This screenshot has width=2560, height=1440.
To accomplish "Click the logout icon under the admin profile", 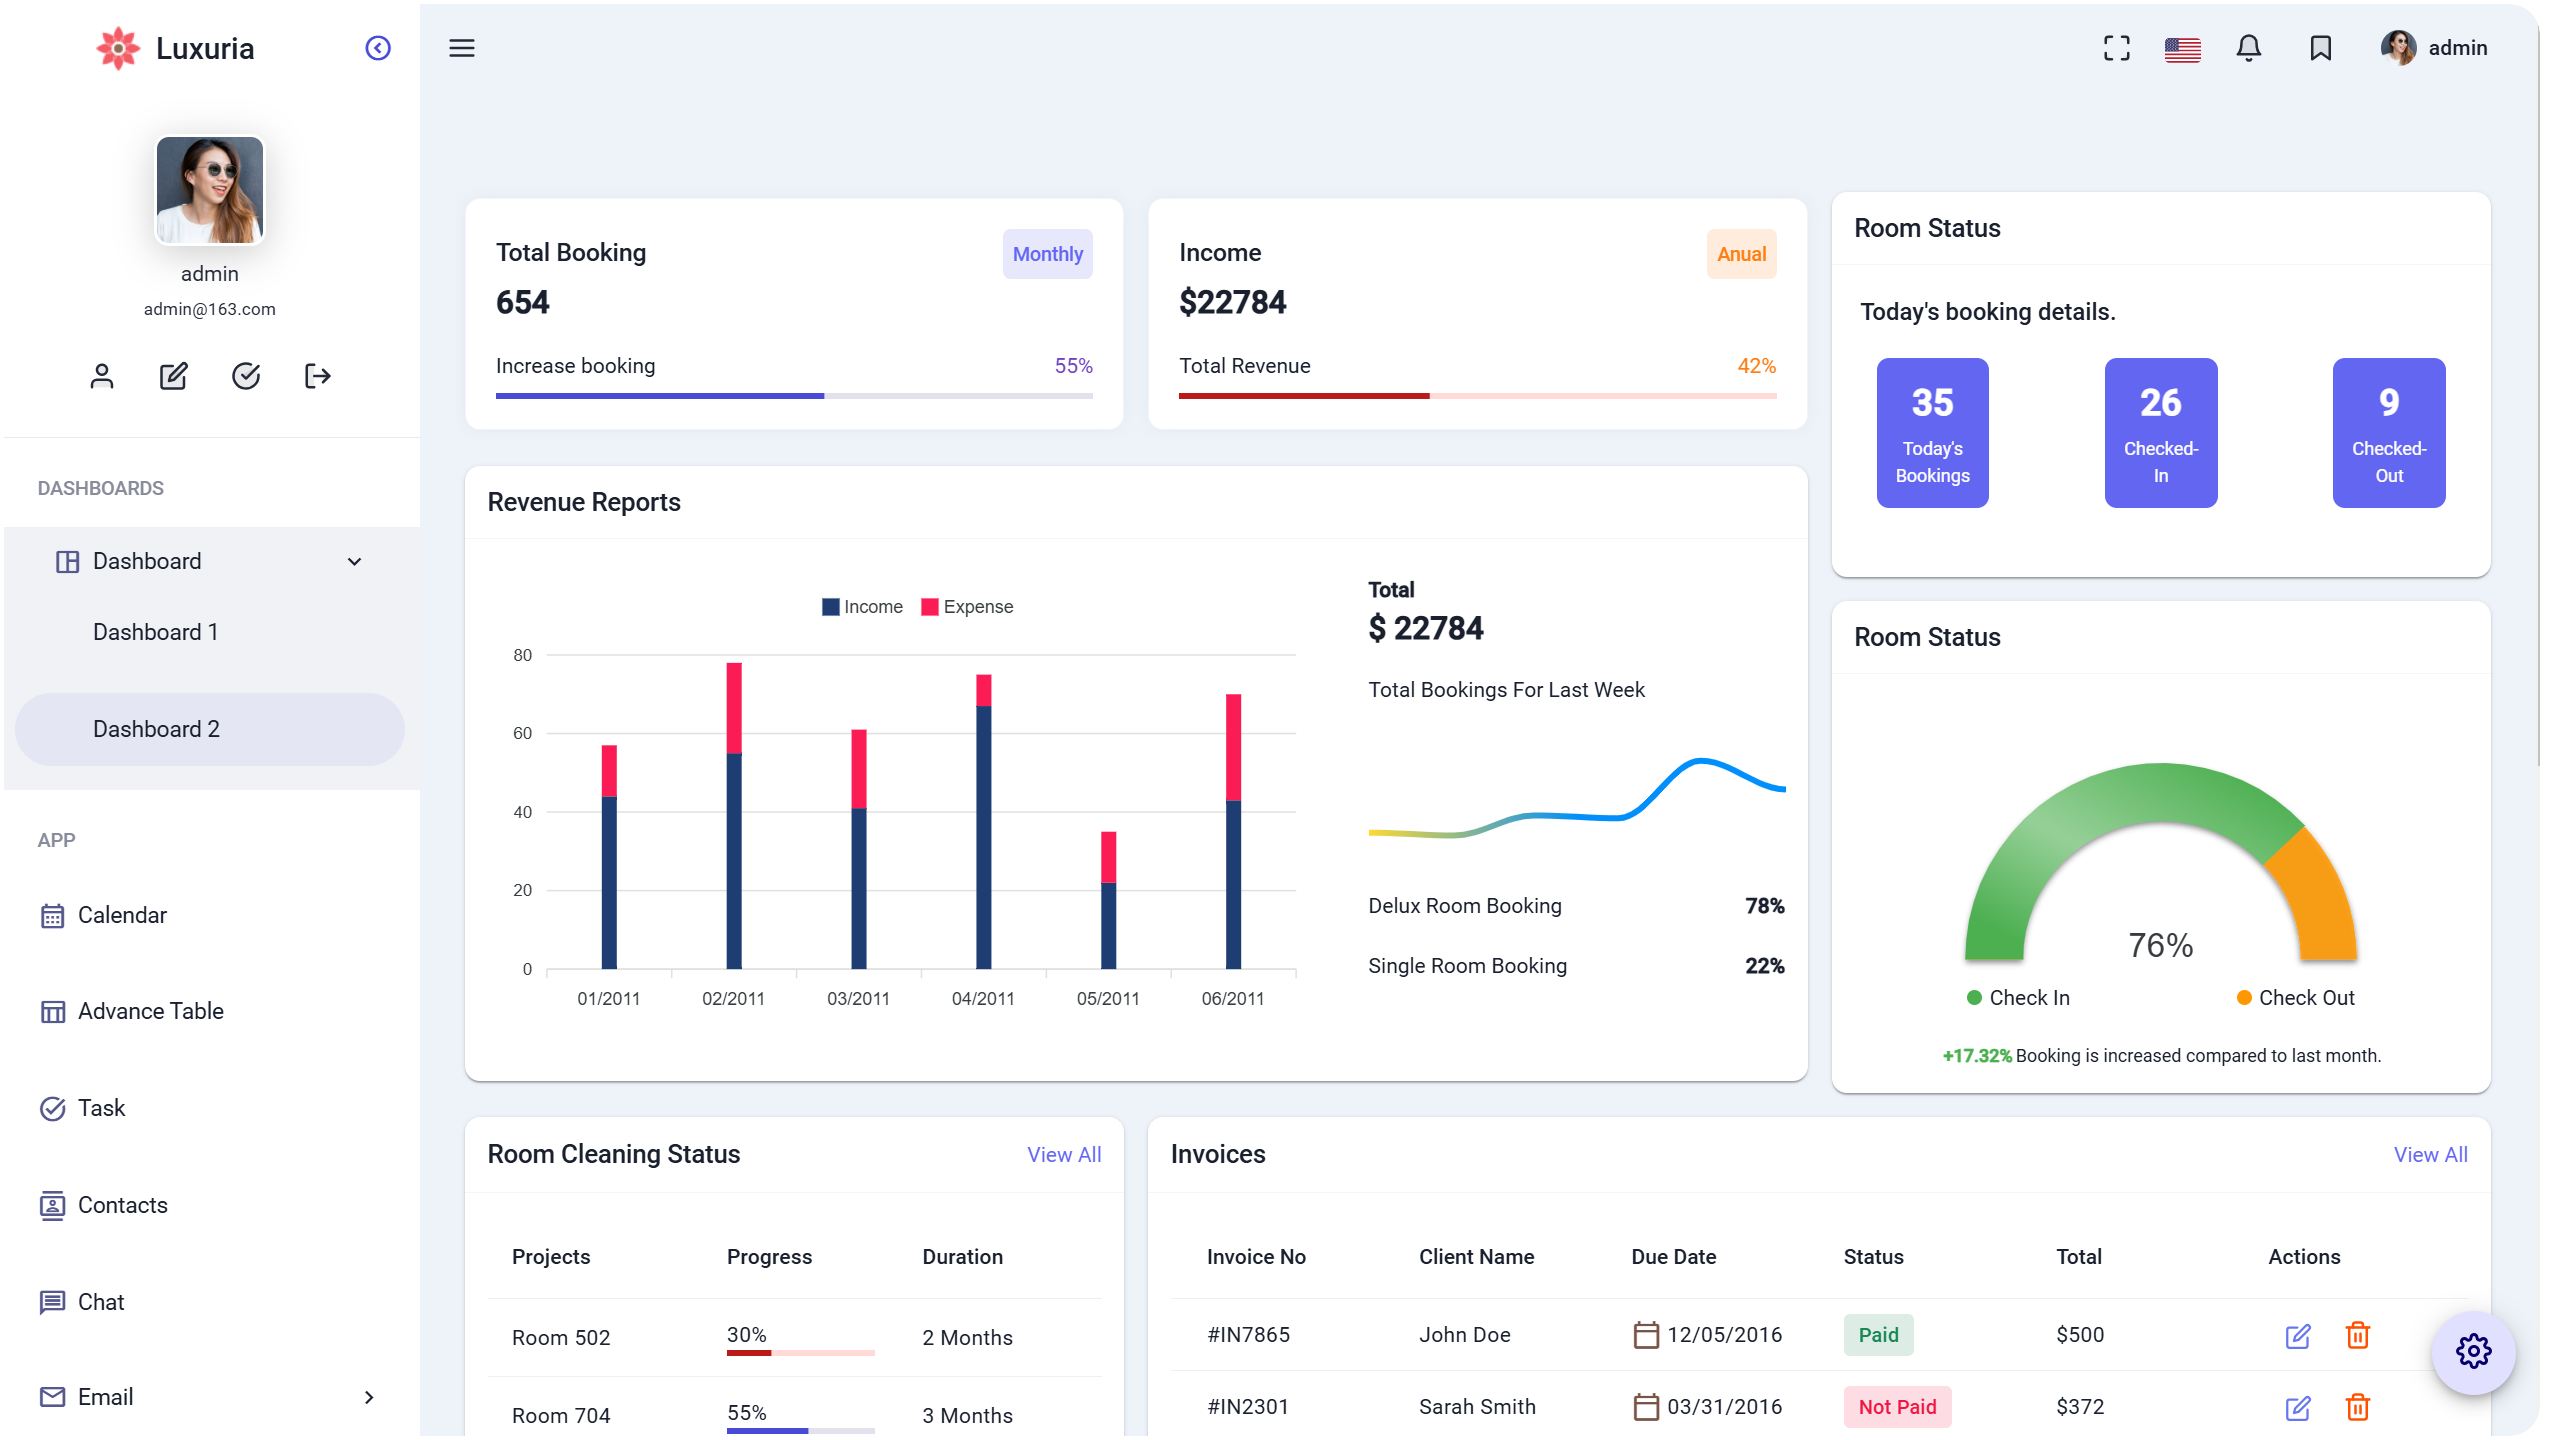I will click(316, 376).
